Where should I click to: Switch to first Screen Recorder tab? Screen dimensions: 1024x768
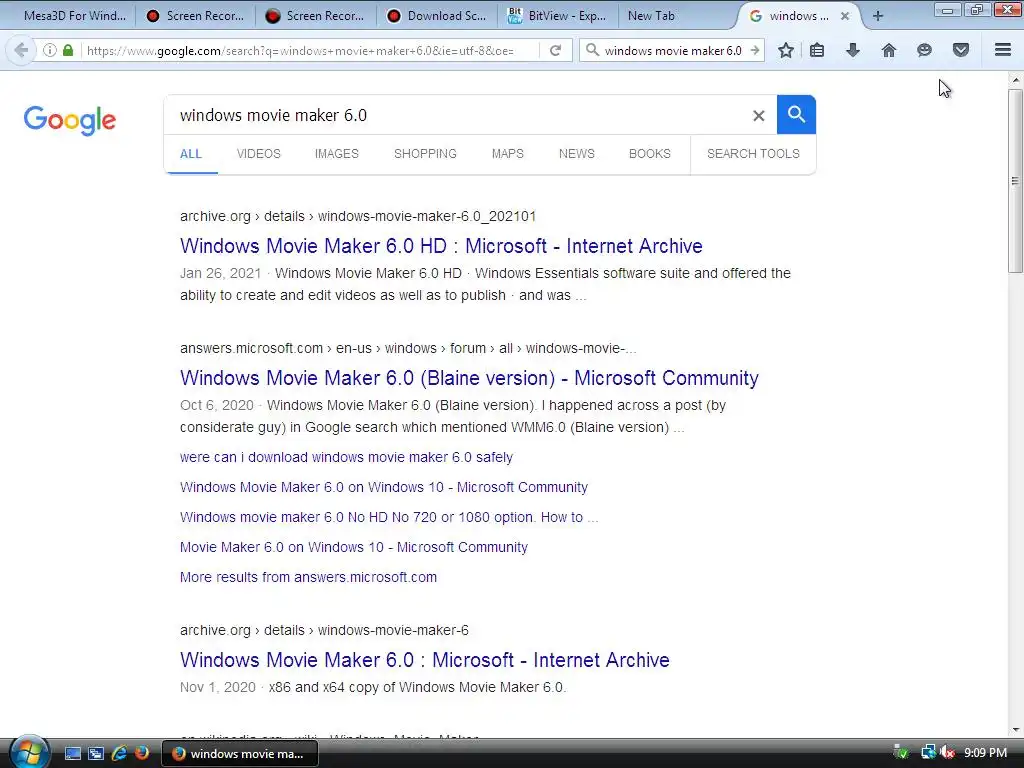(x=195, y=16)
